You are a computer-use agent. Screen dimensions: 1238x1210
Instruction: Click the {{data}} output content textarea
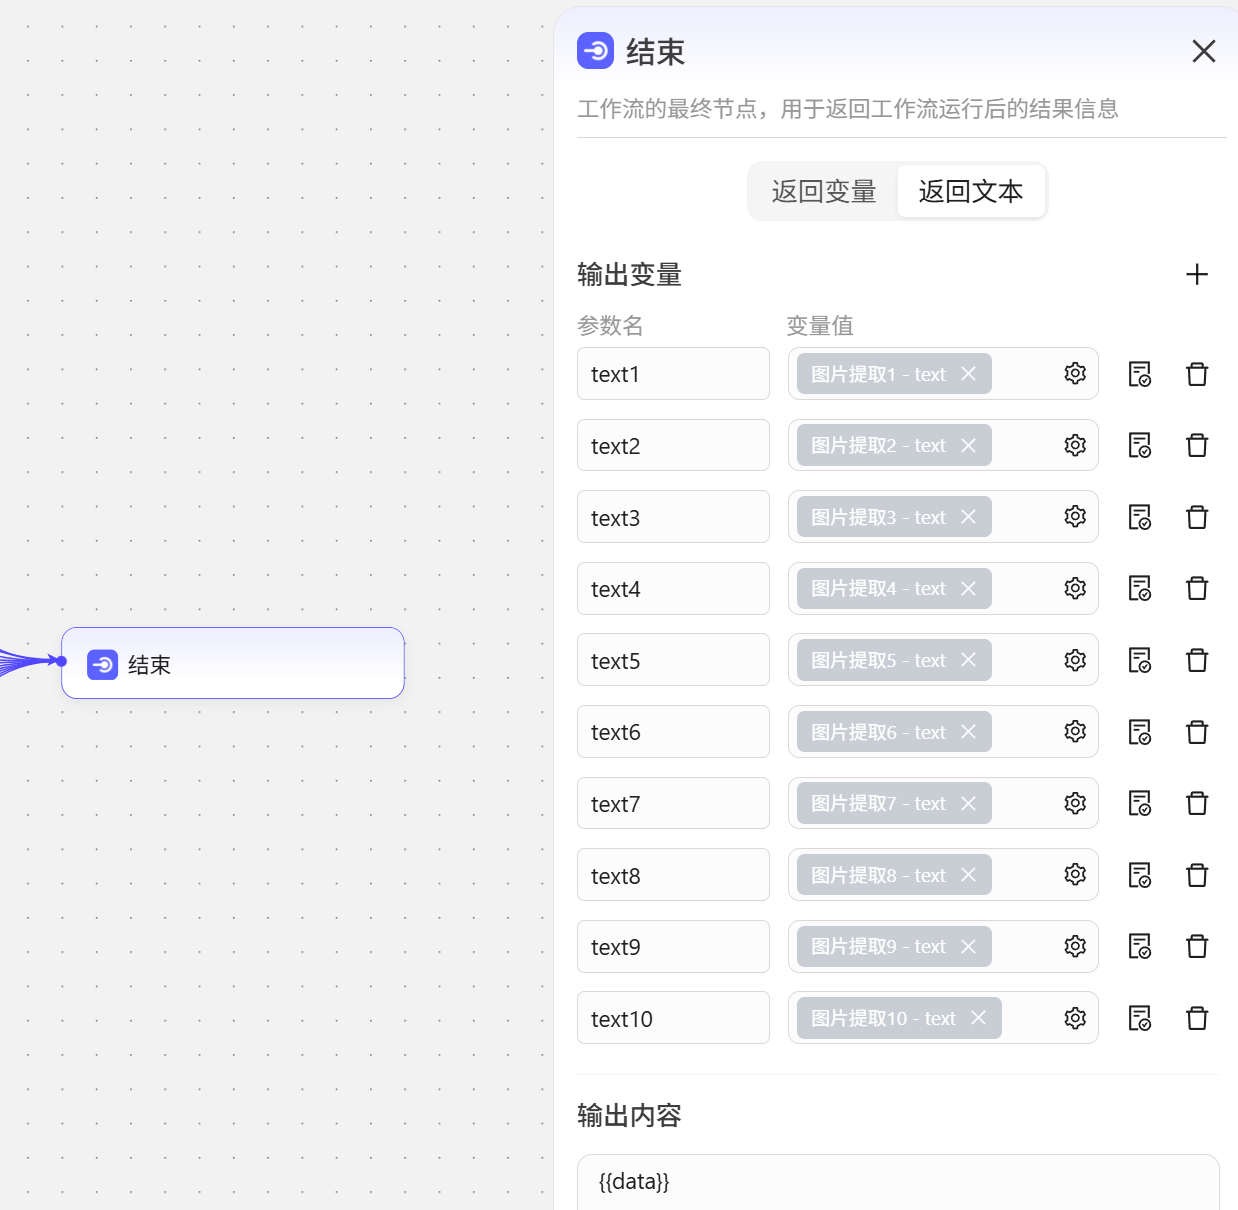pos(898,1182)
